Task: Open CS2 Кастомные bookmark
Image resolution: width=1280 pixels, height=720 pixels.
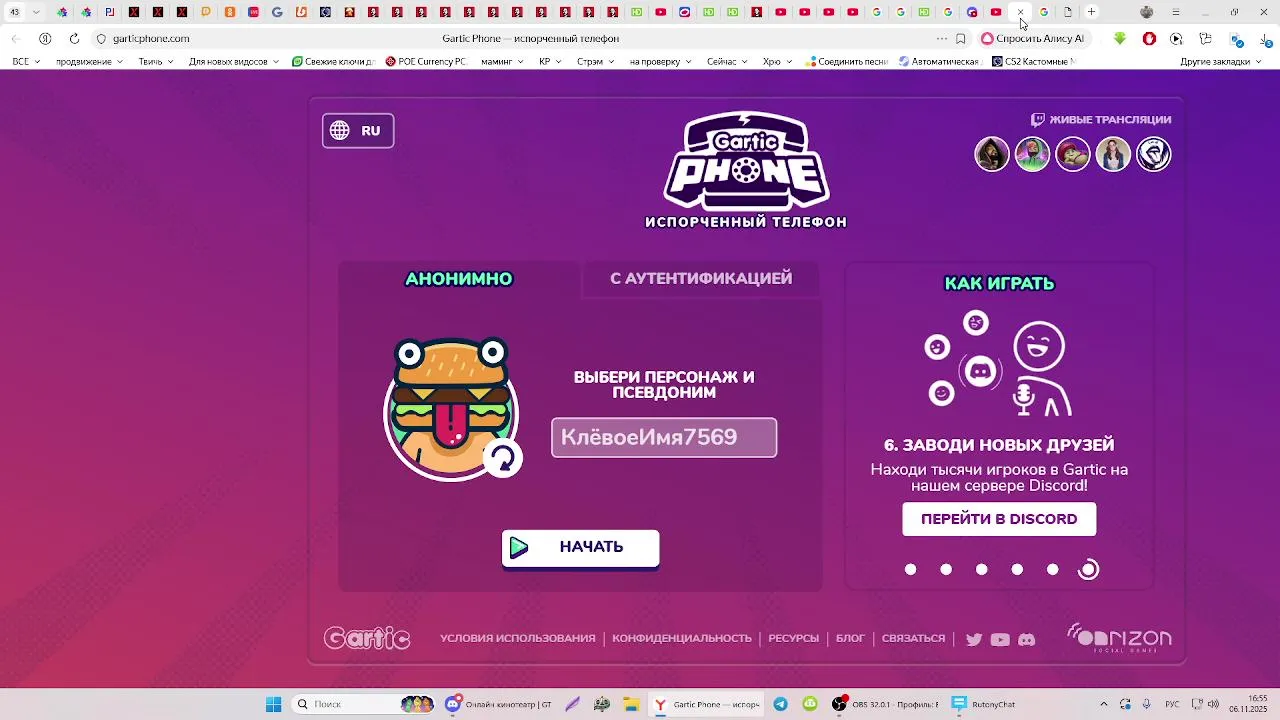Action: pos(1033,62)
